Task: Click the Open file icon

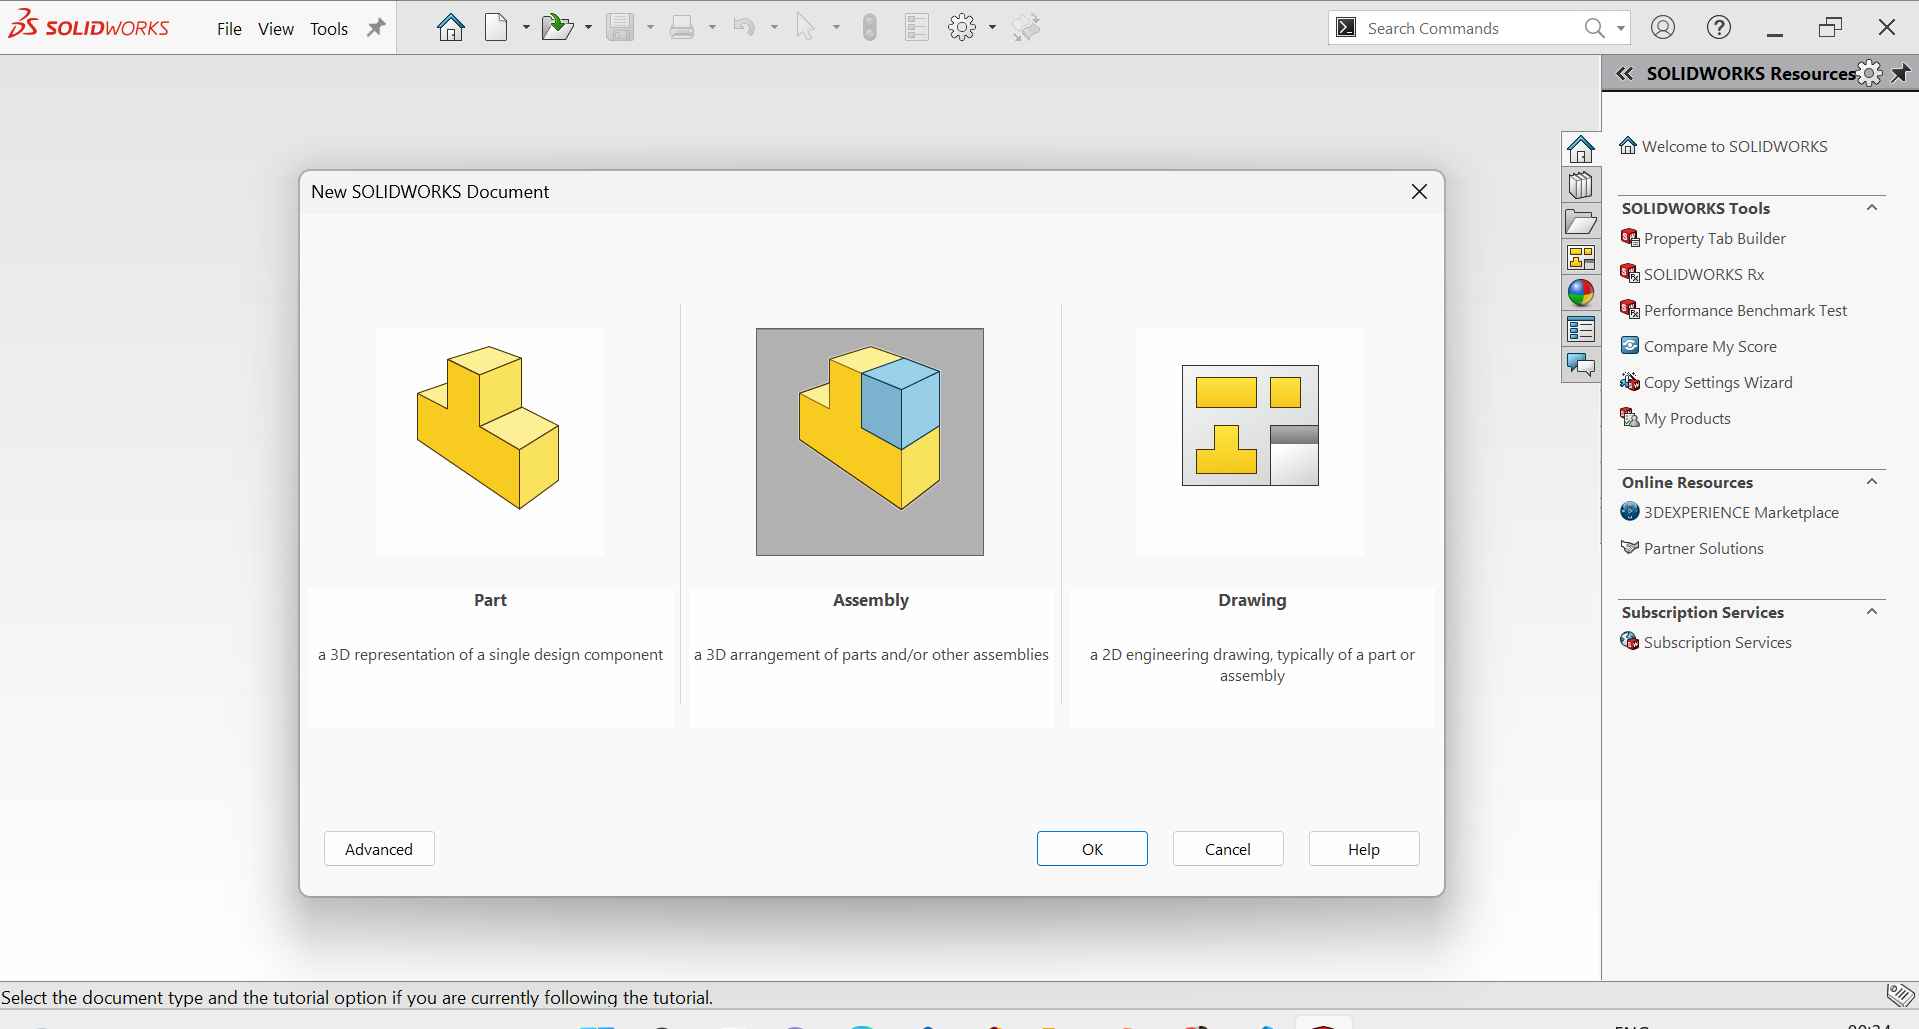Action: pyautogui.click(x=557, y=27)
